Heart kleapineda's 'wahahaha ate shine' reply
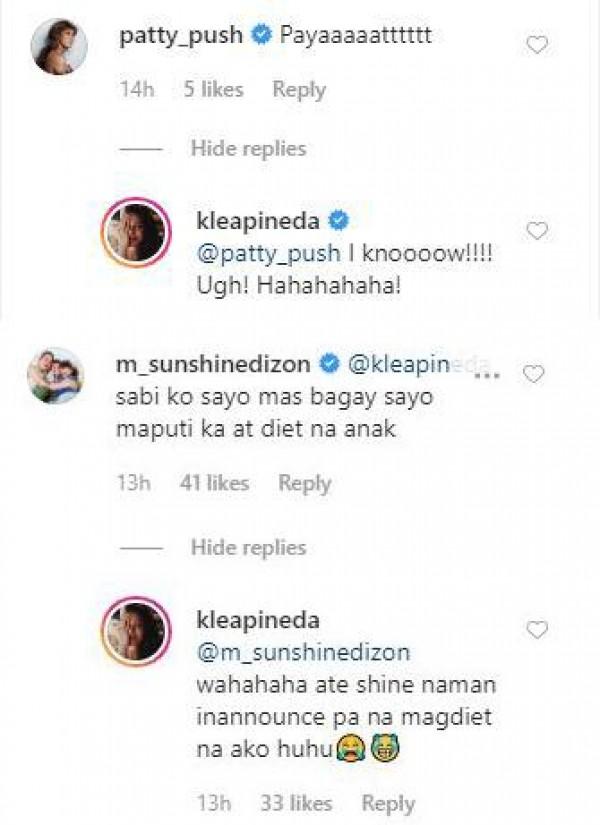Image resolution: width=600 pixels, height=825 pixels. click(x=538, y=629)
